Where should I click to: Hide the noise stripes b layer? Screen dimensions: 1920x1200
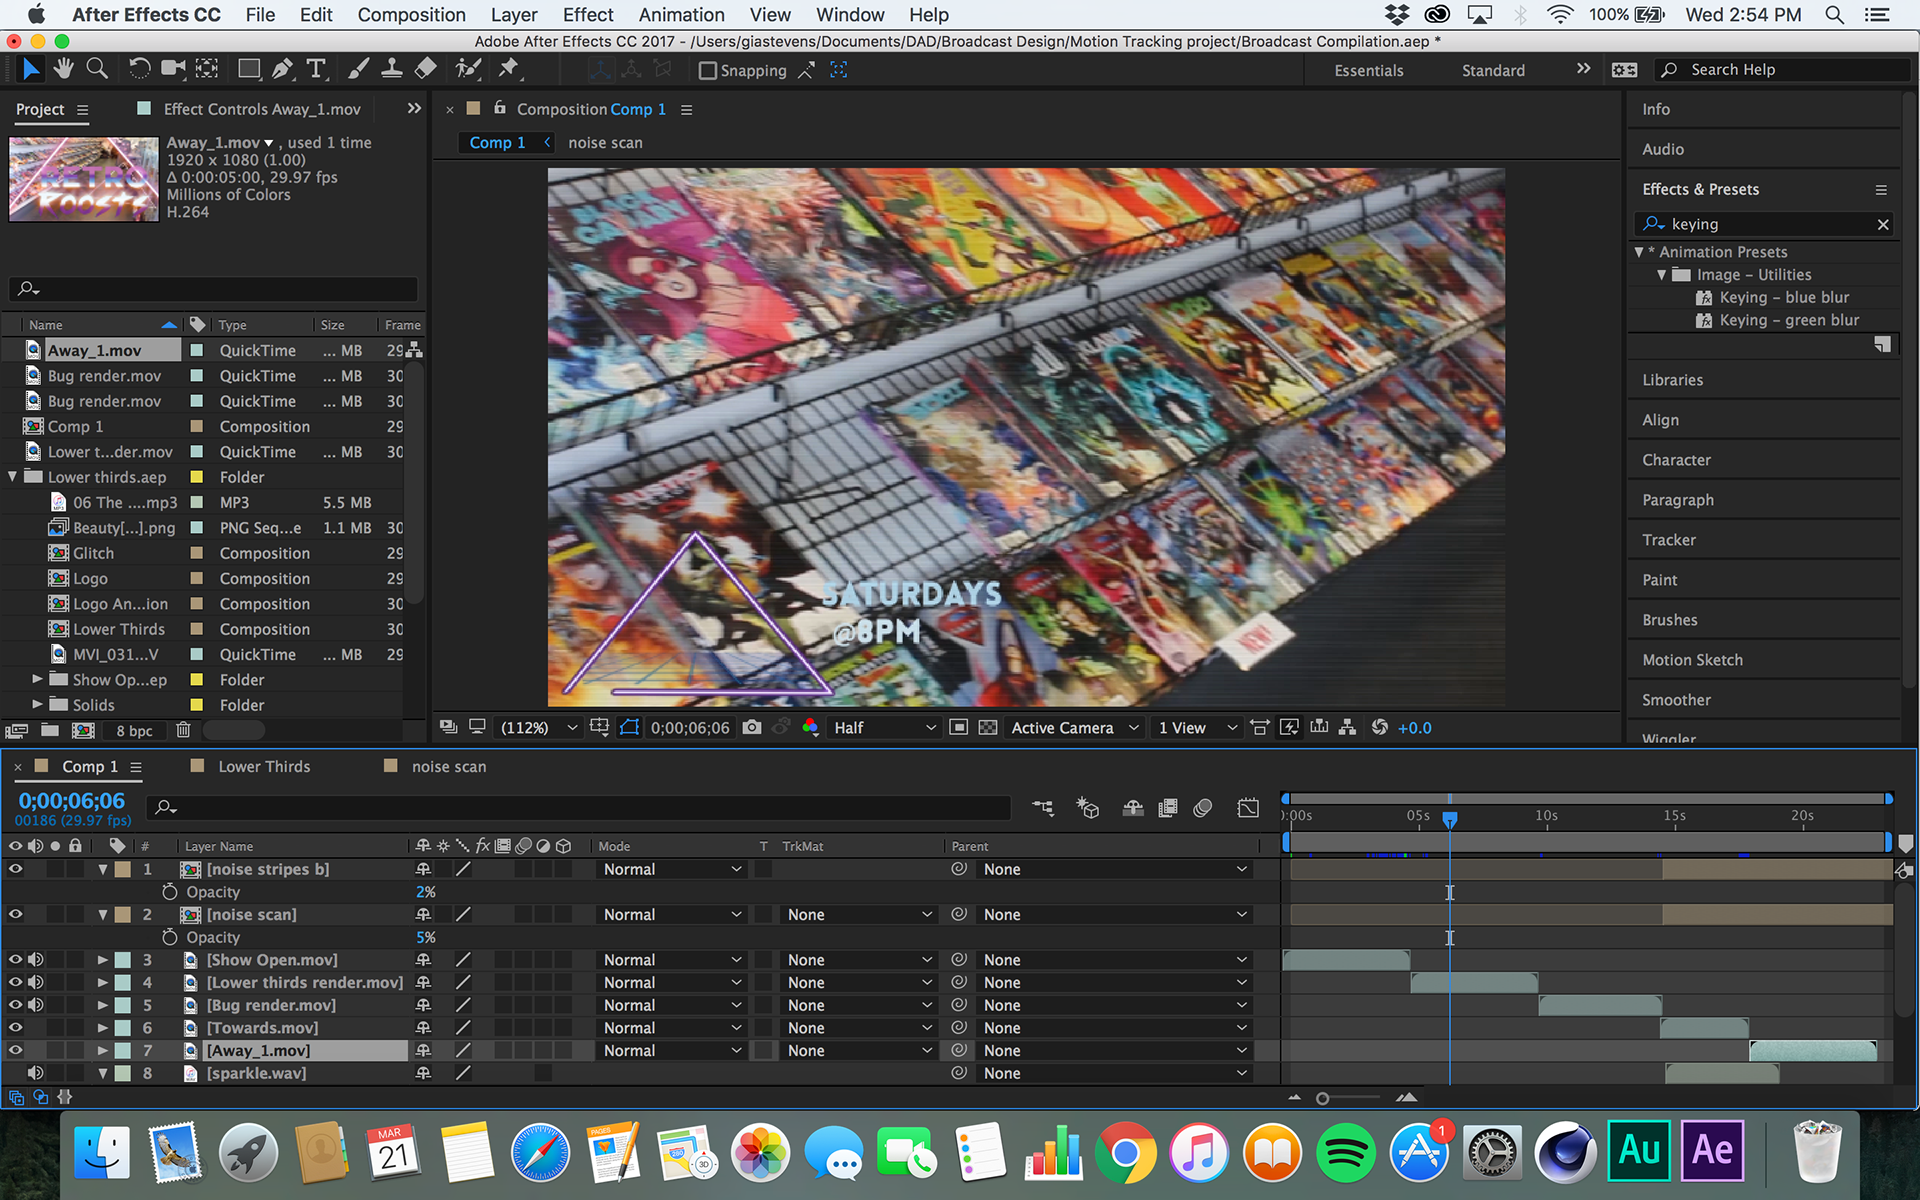point(15,869)
